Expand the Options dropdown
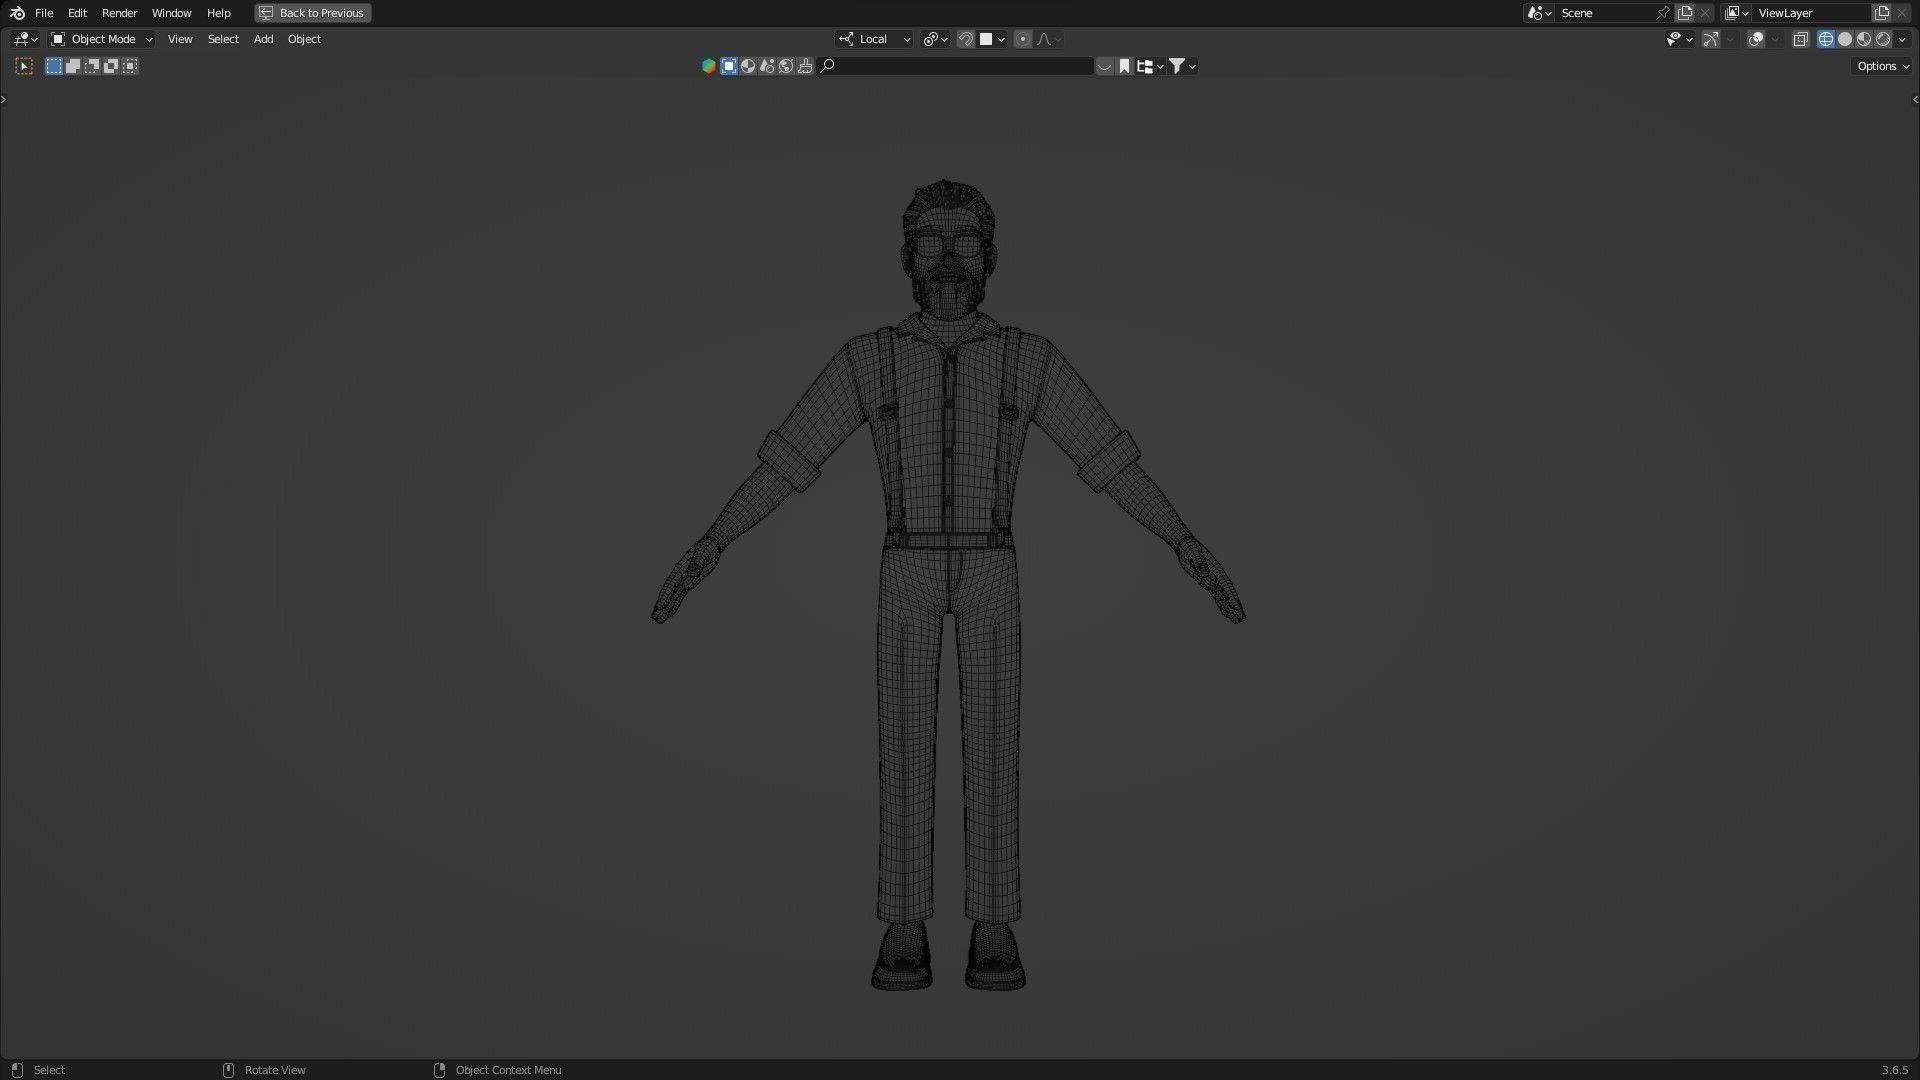This screenshot has width=1920, height=1080. click(1883, 66)
